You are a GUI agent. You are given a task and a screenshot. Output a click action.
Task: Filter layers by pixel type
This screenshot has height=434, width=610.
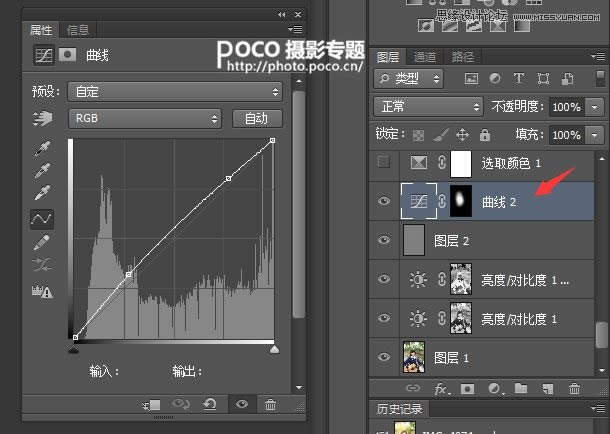pos(471,79)
